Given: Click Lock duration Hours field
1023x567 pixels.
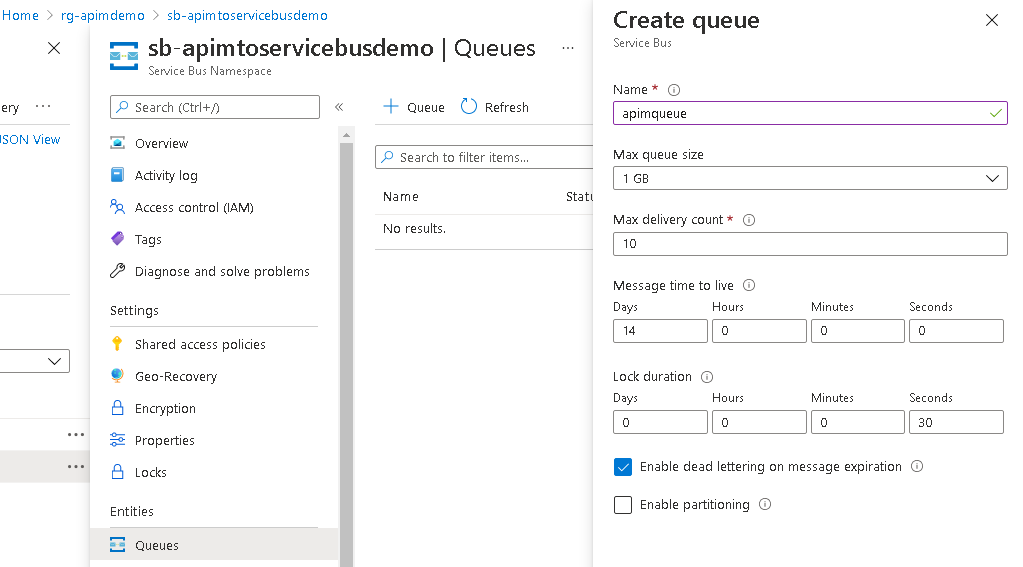Looking at the screenshot, I should click(x=759, y=422).
